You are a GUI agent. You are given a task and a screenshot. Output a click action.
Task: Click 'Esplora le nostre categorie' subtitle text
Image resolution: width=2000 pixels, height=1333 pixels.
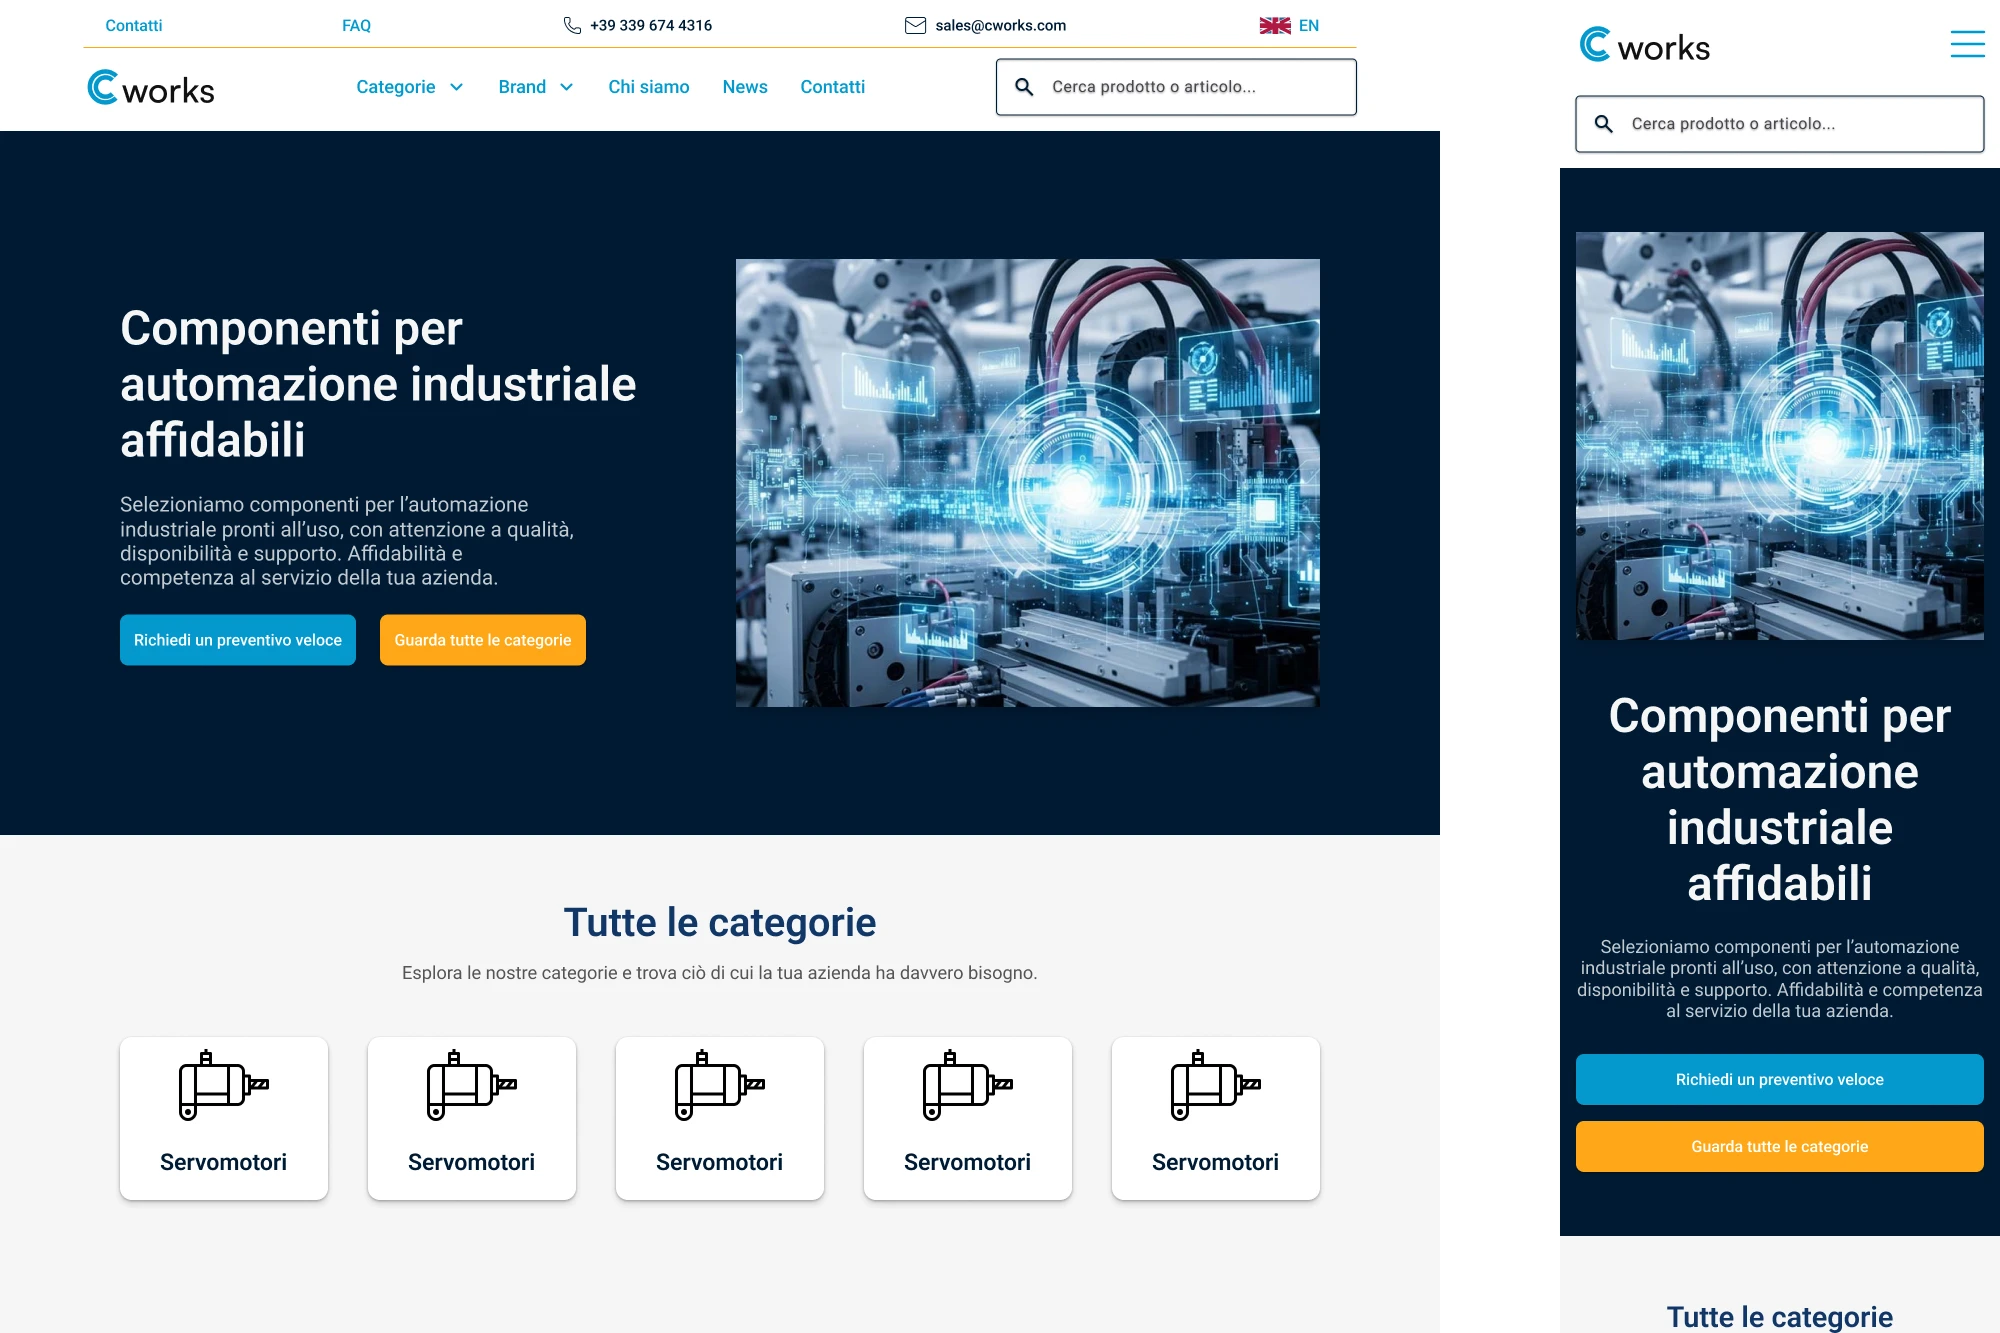[720, 973]
